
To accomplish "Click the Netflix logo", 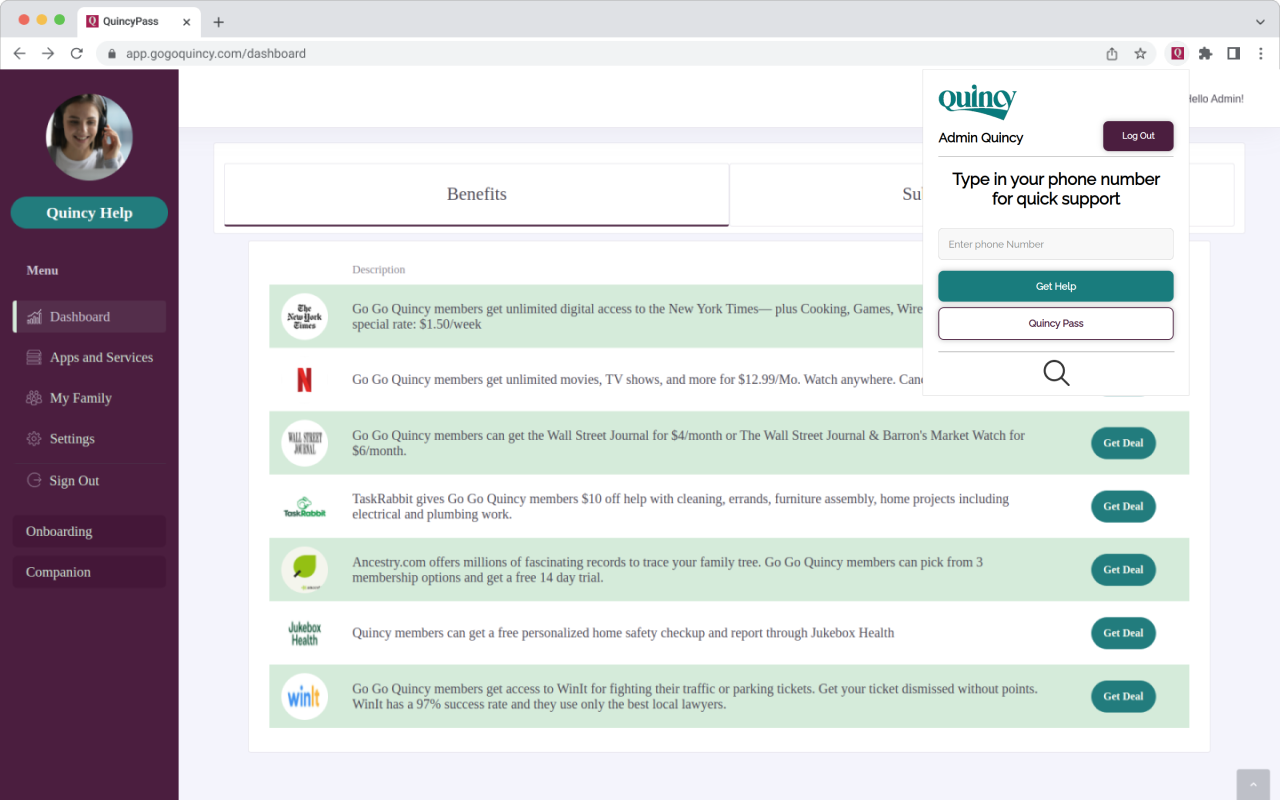I will [304, 380].
